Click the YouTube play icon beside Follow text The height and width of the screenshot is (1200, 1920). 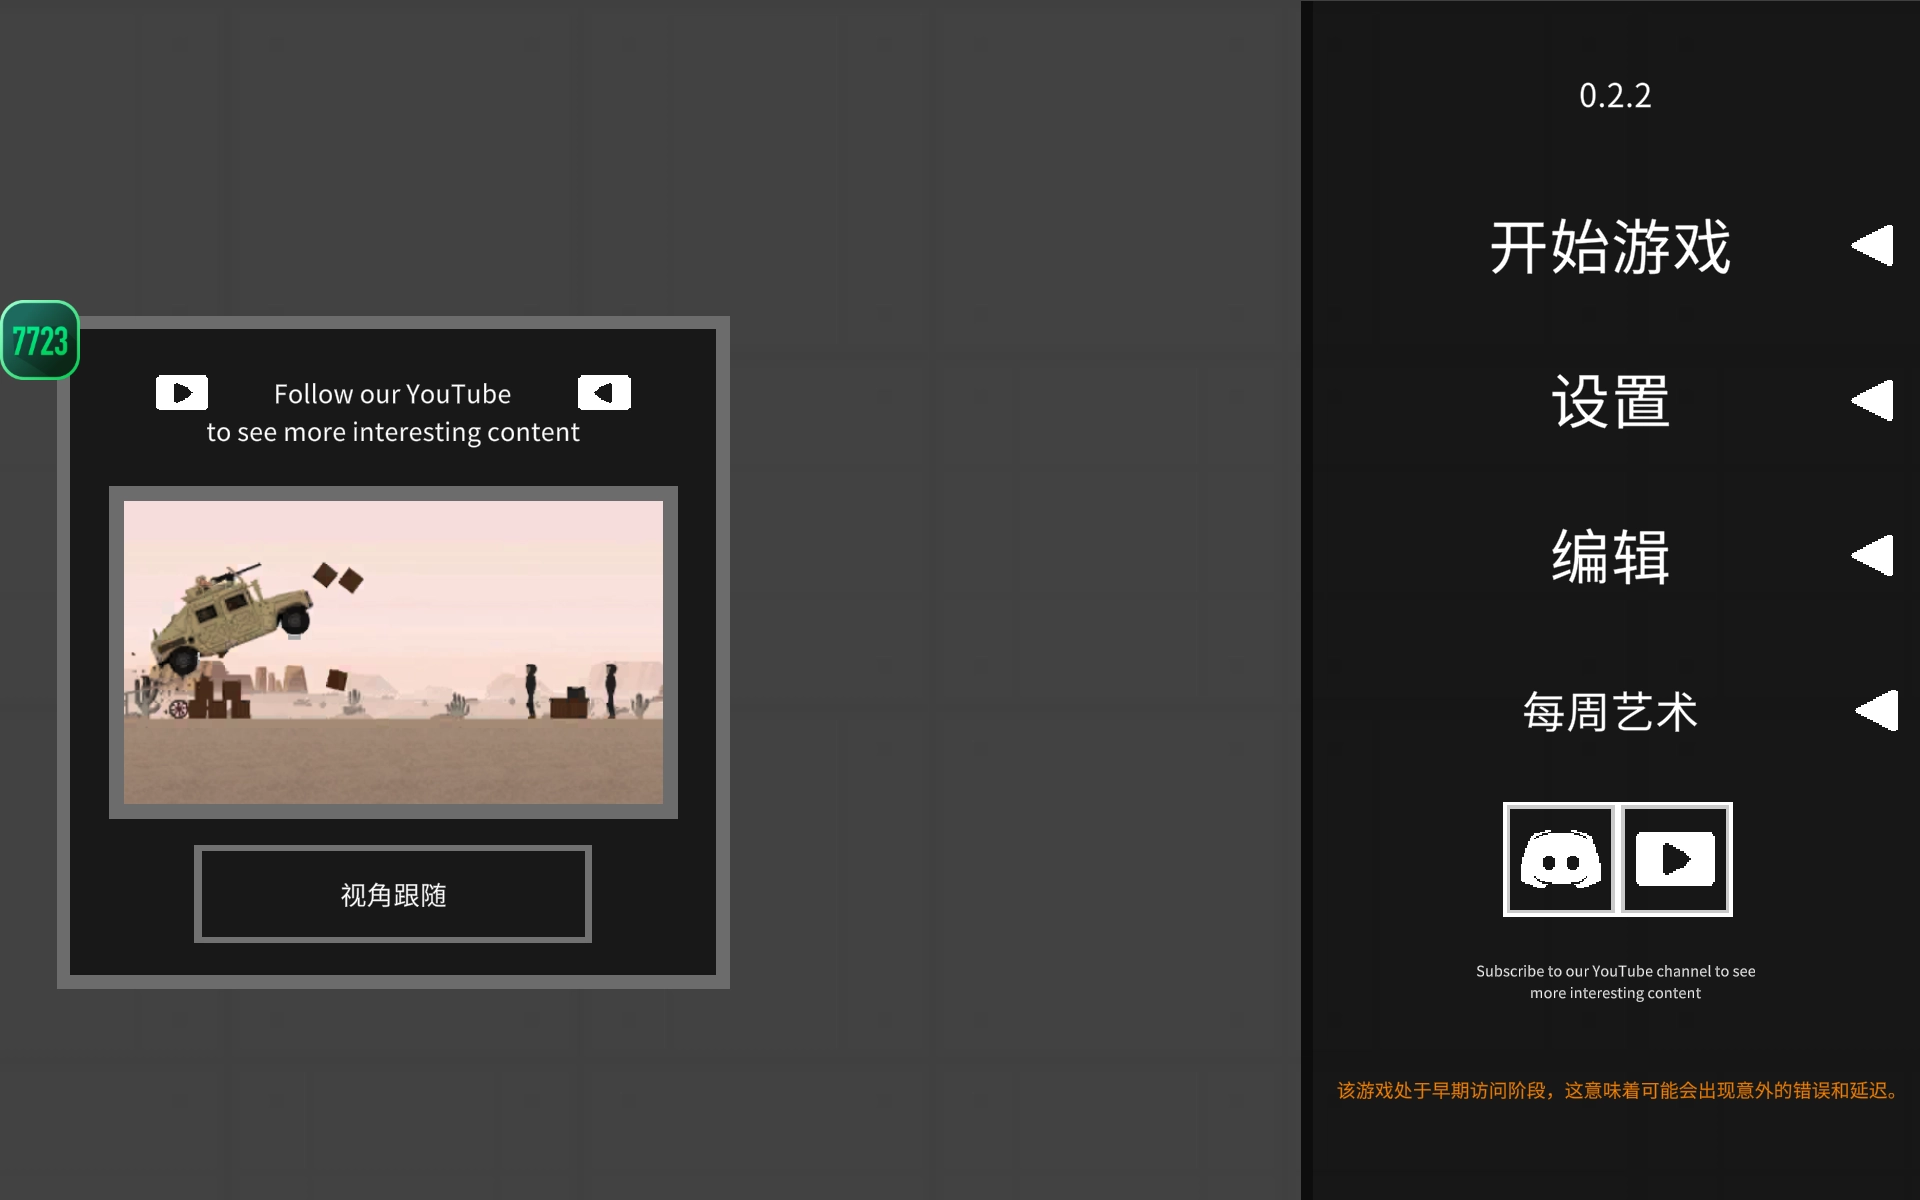click(182, 393)
